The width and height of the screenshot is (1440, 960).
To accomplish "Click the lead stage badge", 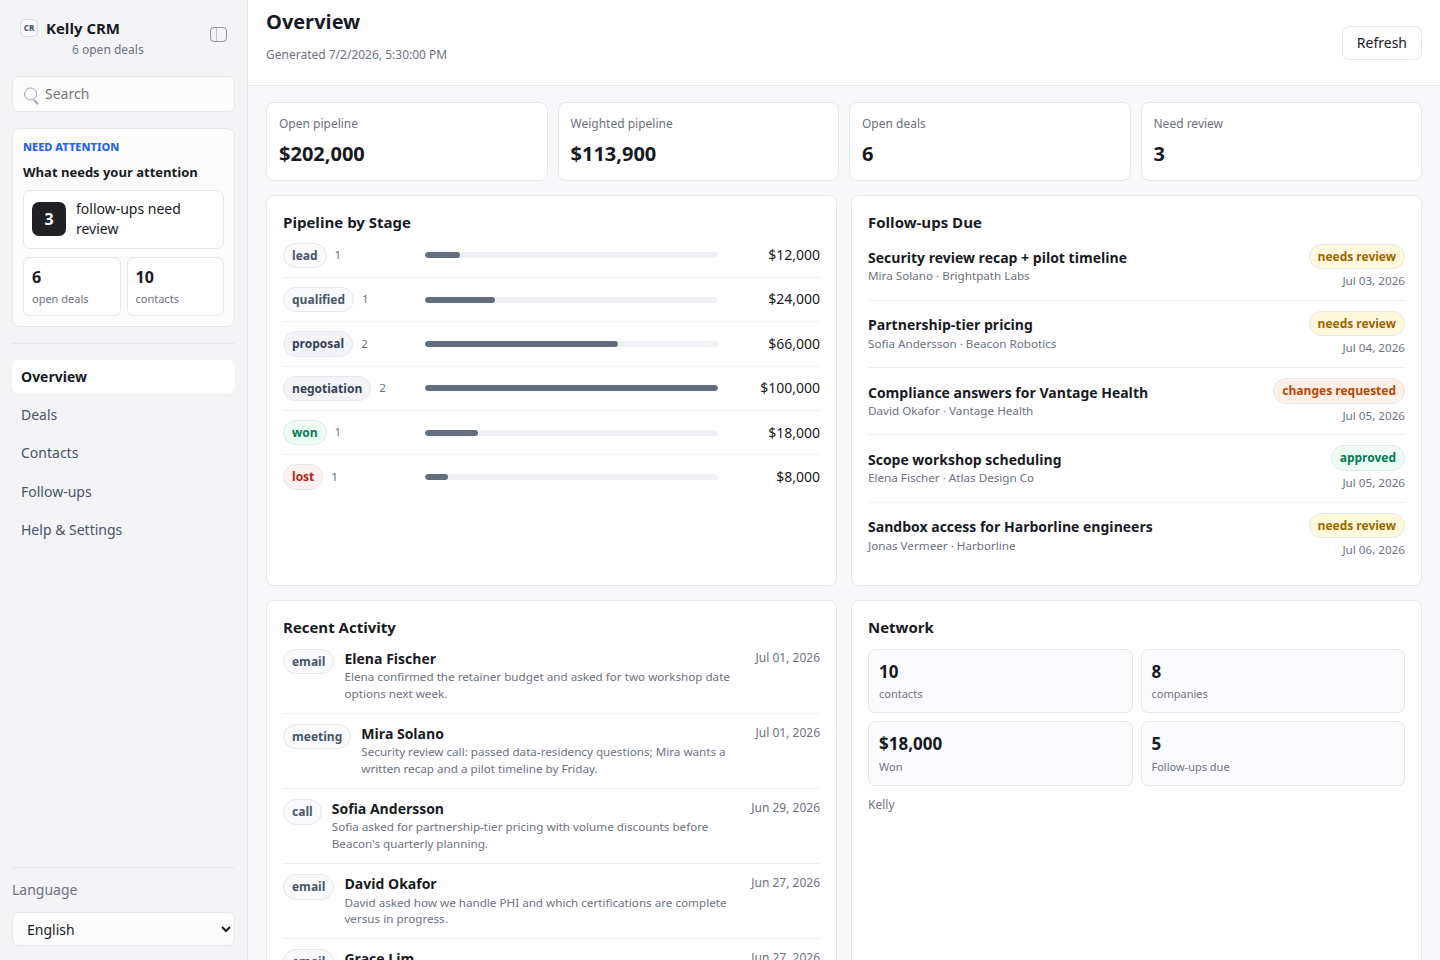I will coord(304,256).
